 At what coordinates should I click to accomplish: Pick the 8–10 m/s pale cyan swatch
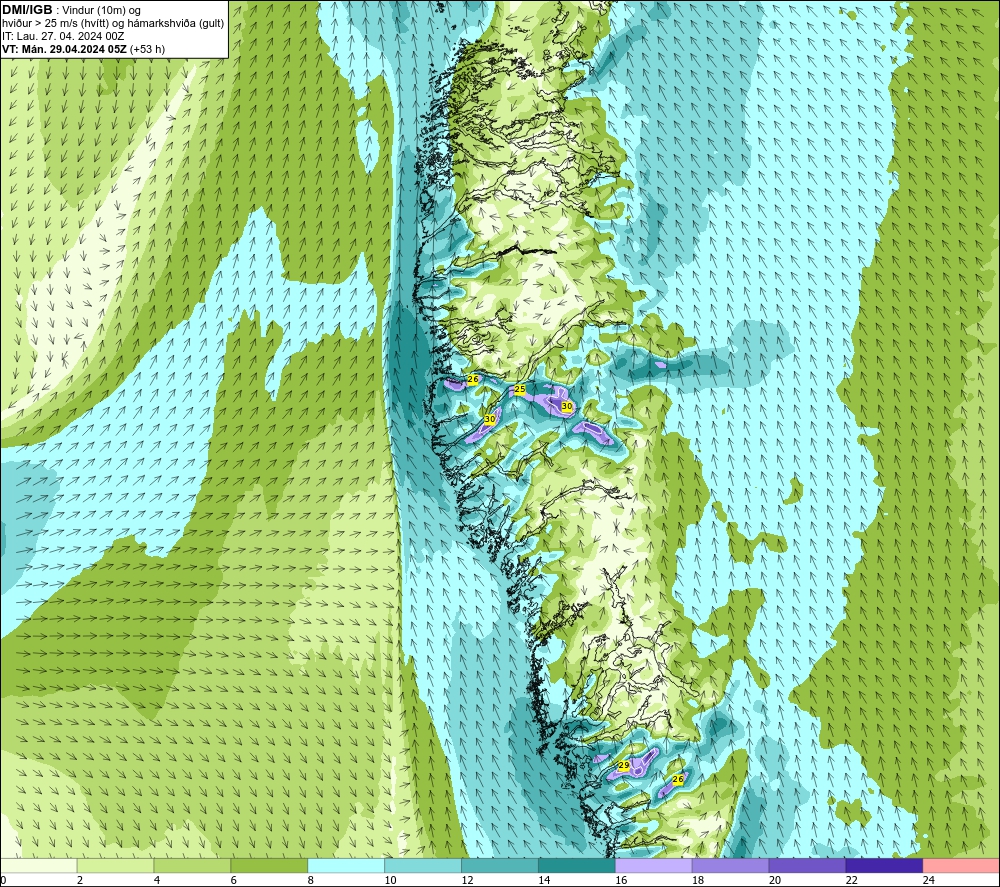pyautogui.click(x=346, y=866)
